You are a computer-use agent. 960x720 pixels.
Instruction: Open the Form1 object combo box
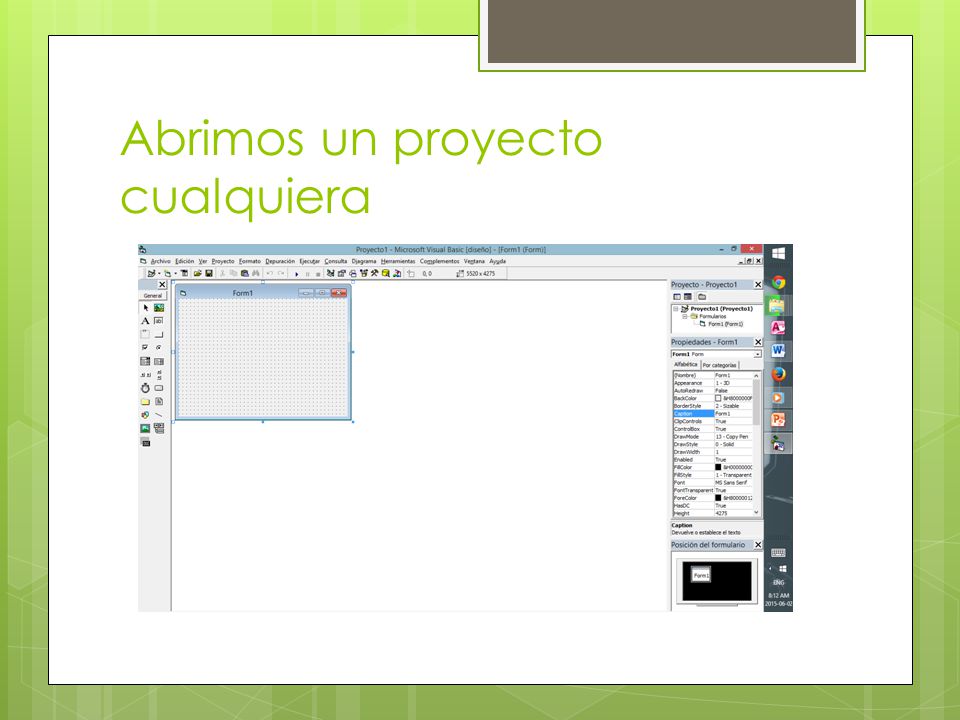coord(716,354)
